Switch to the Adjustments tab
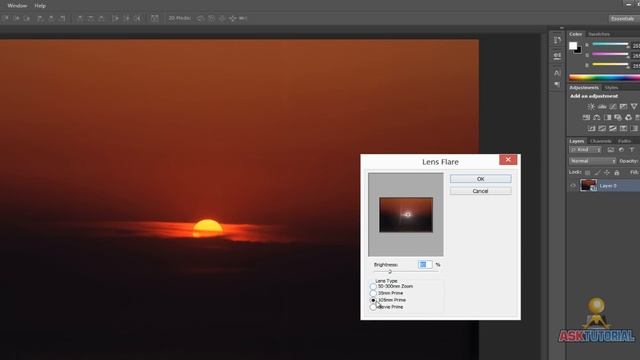The image size is (640, 360). click(x=584, y=88)
